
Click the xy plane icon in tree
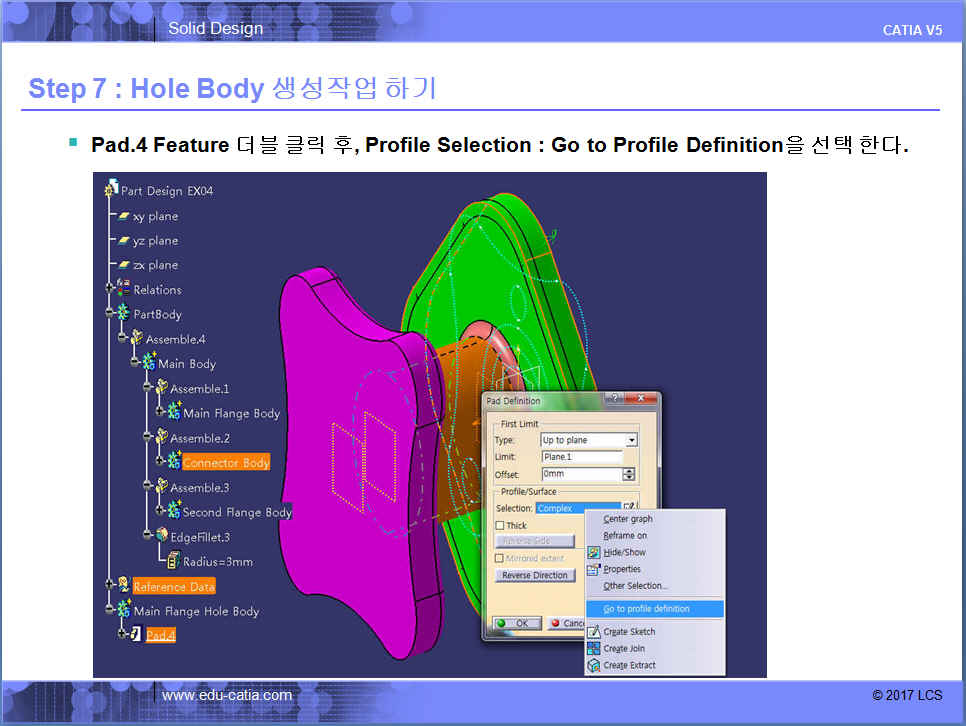(124, 216)
